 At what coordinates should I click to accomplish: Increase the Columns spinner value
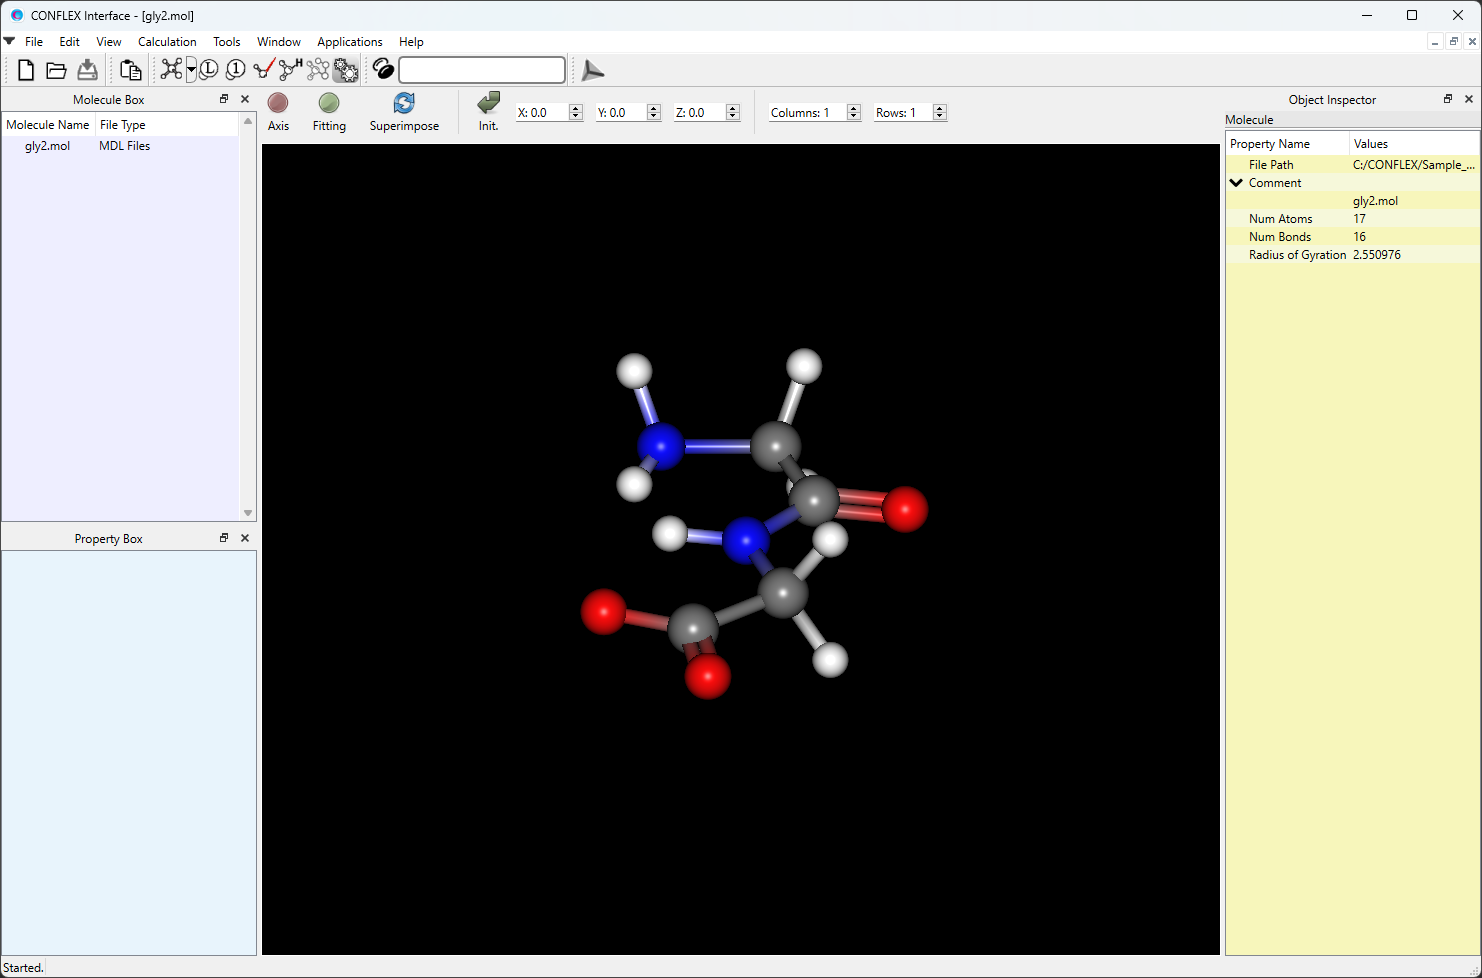(x=854, y=108)
